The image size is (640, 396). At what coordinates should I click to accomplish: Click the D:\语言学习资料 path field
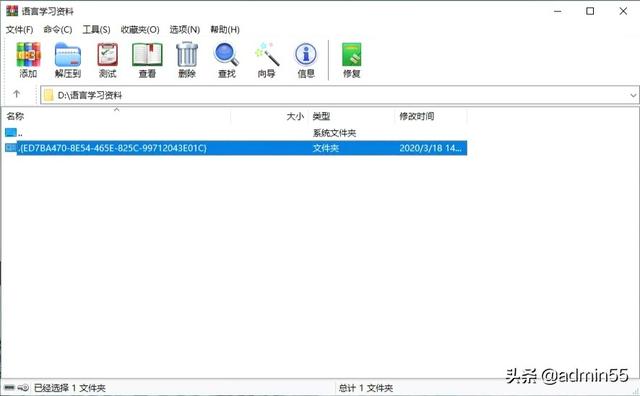click(340, 95)
